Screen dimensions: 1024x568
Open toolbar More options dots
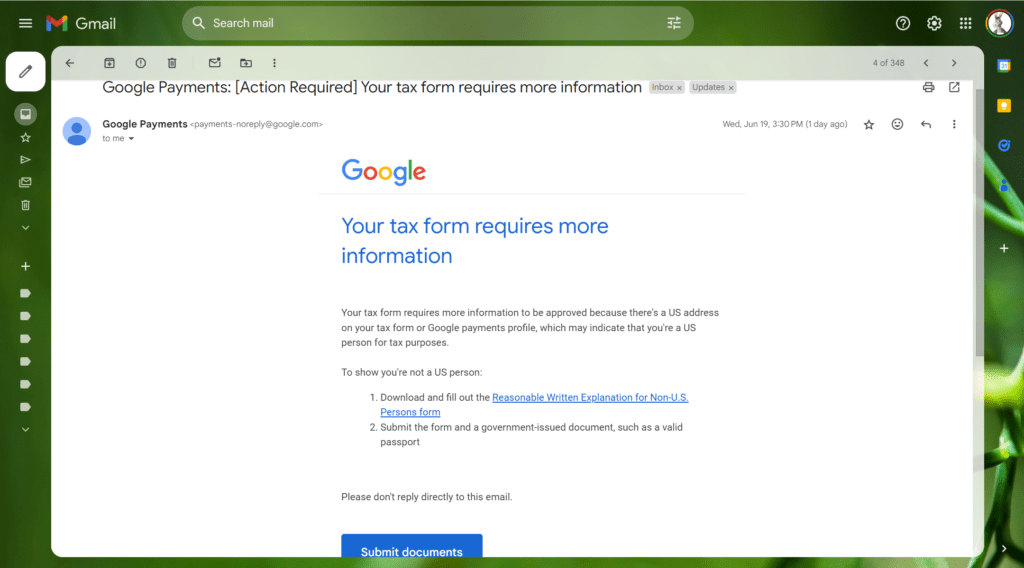coord(274,63)
